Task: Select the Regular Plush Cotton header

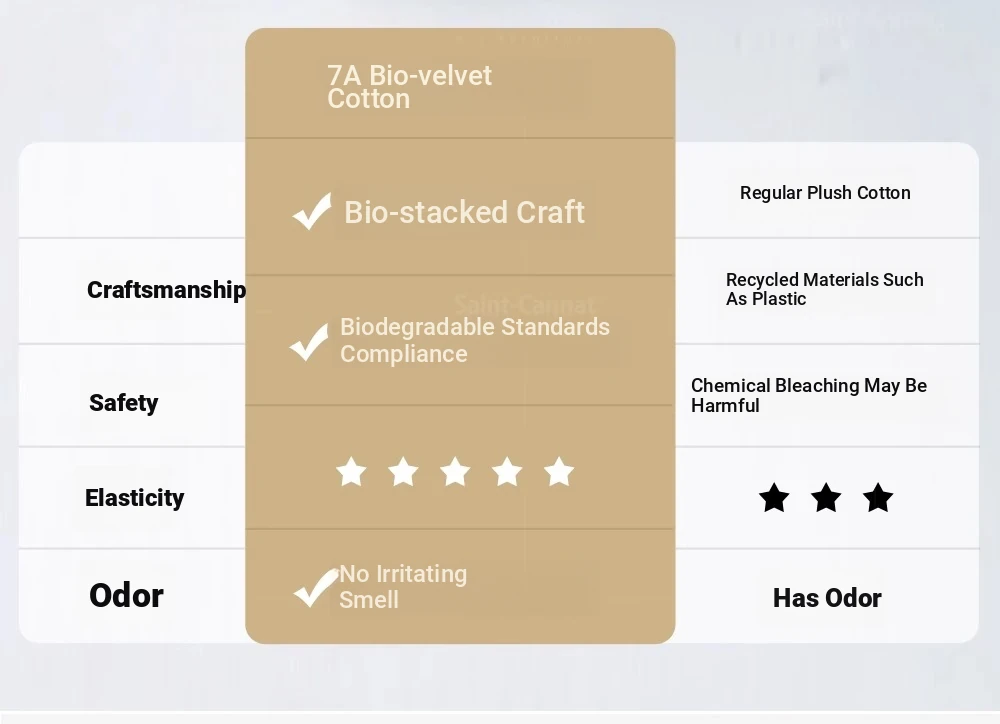Action: (x=825, y=193)
